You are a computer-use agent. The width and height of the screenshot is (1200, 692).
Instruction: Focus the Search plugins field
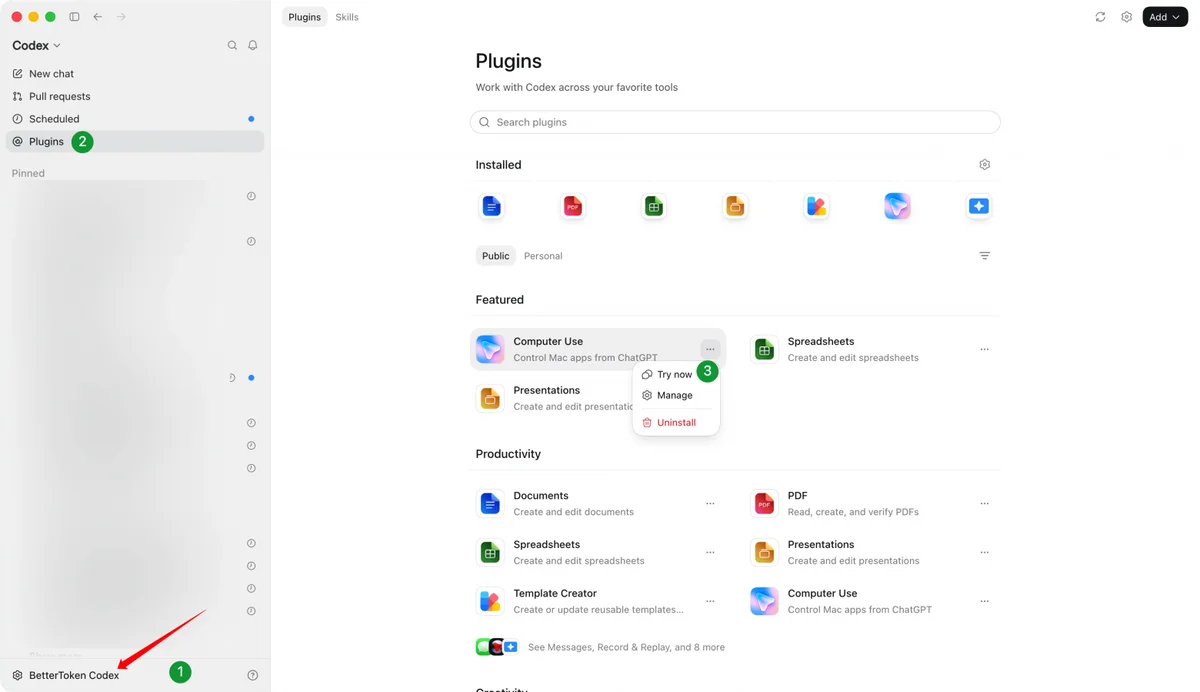(735, 122)
